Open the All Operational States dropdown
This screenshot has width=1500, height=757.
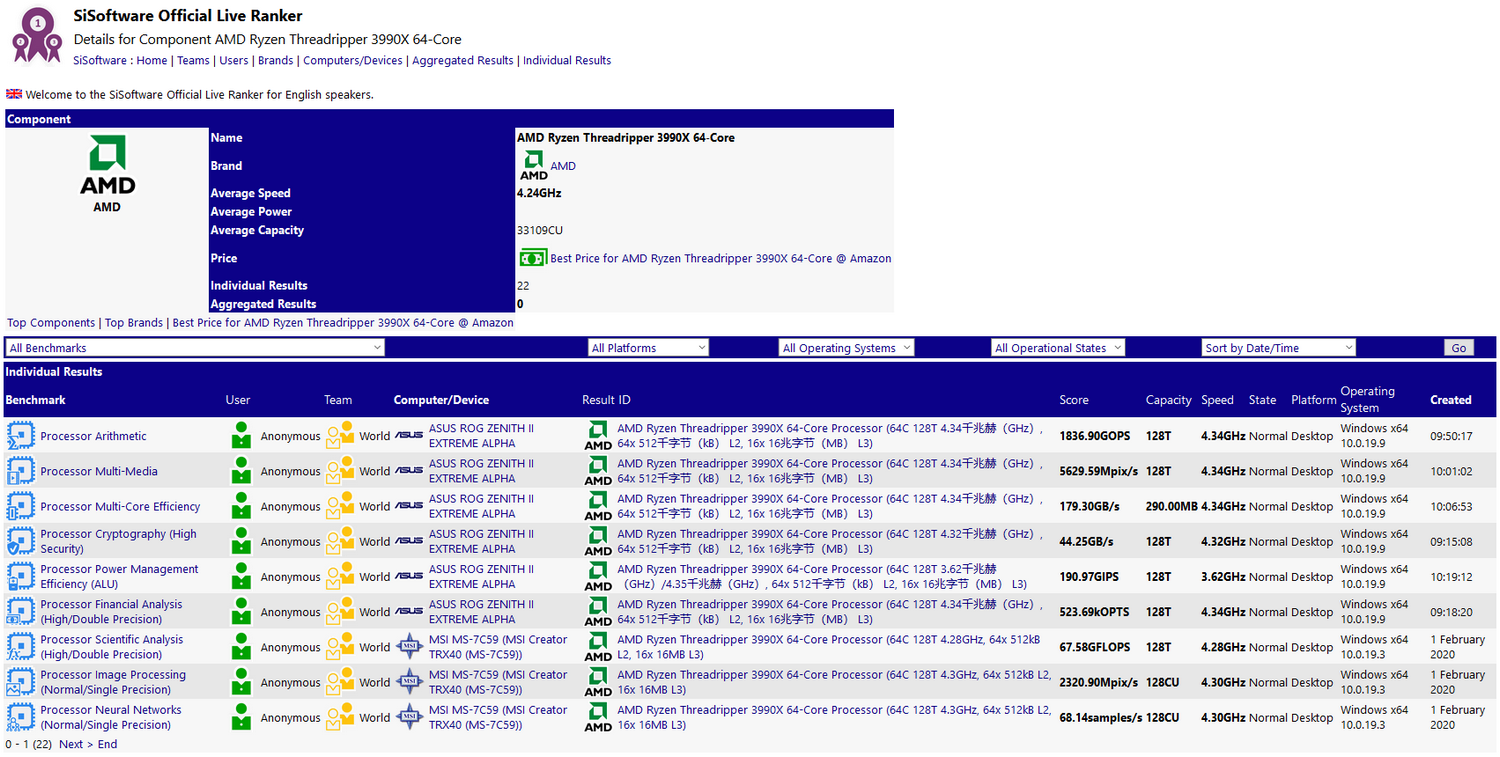tap(1058, 348)
